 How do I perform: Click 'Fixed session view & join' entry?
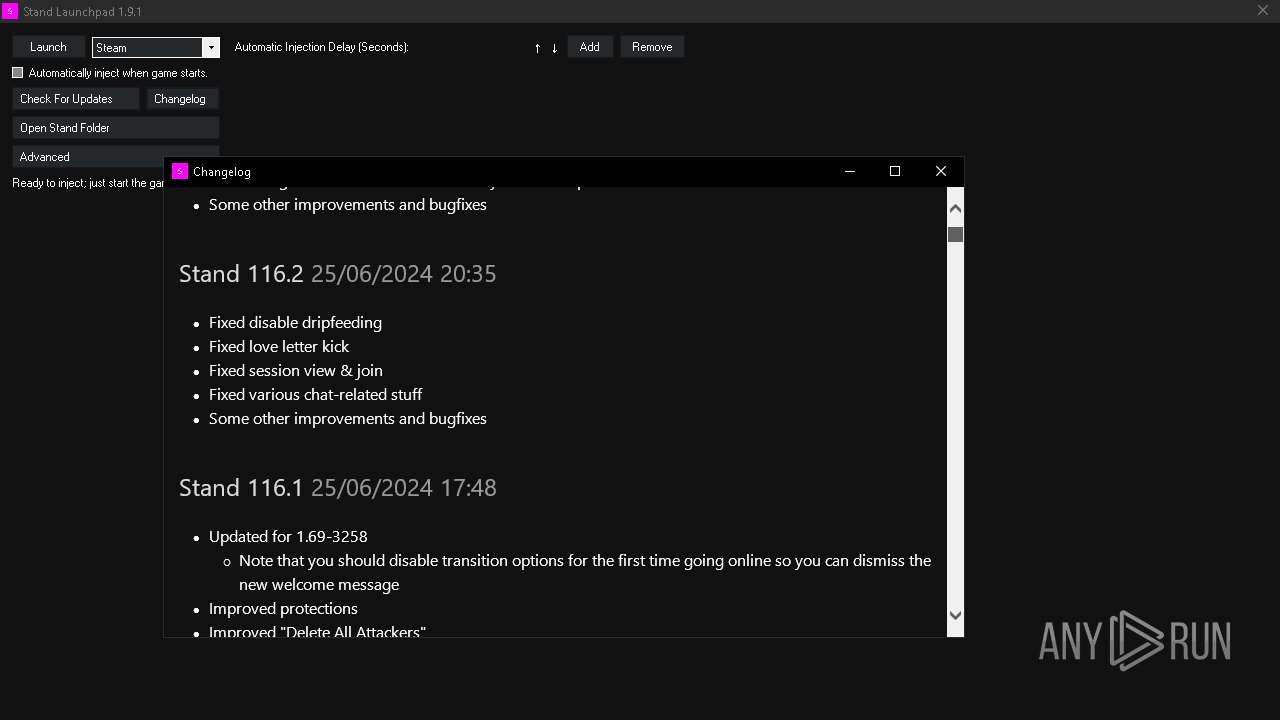pos(296,370)
